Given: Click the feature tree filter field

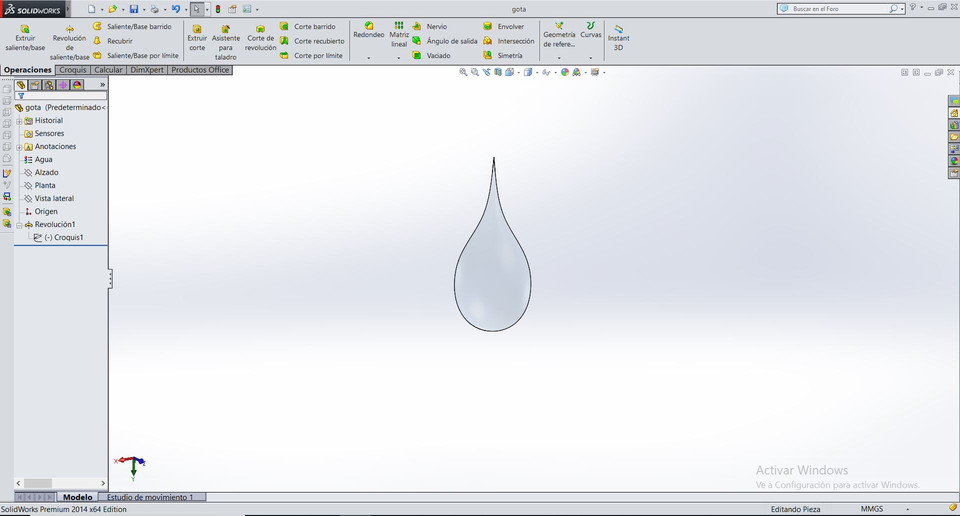Looking at the screenshot, I should pos(61,96).
